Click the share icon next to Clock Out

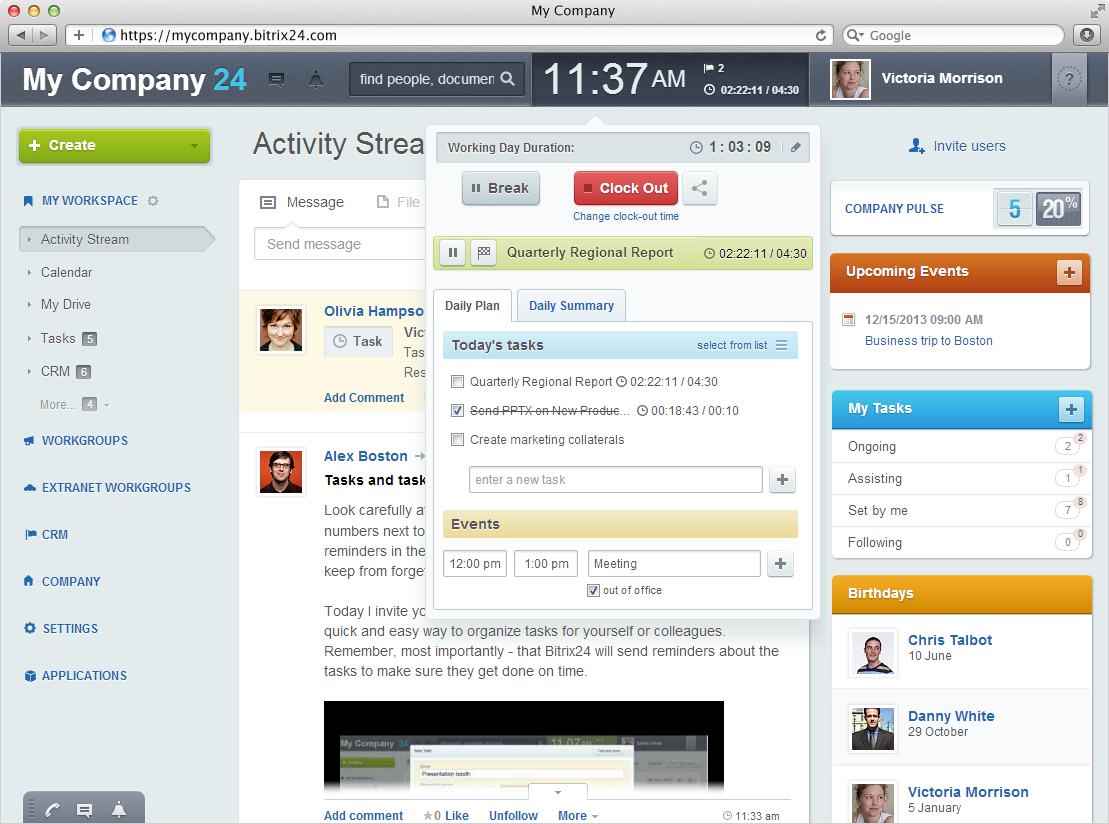[700, 188]
